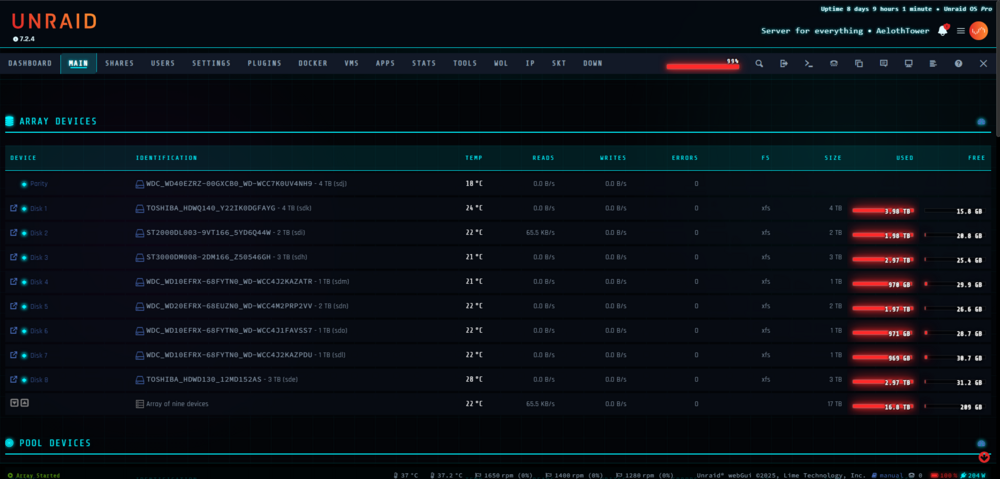Open the Tools tab
The image size is (1000, 479).
[x=465, y=64]
